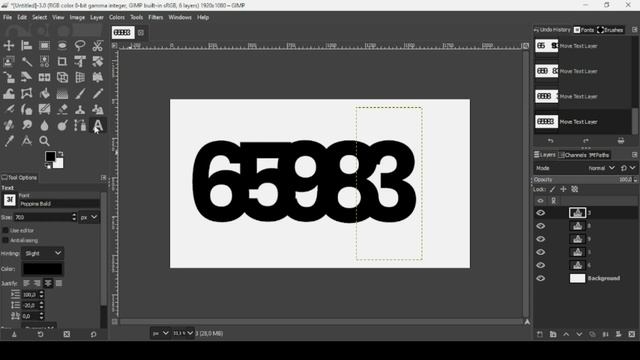Select the Eraser tool
Viewport: 640px width, 360px height.
62,109
